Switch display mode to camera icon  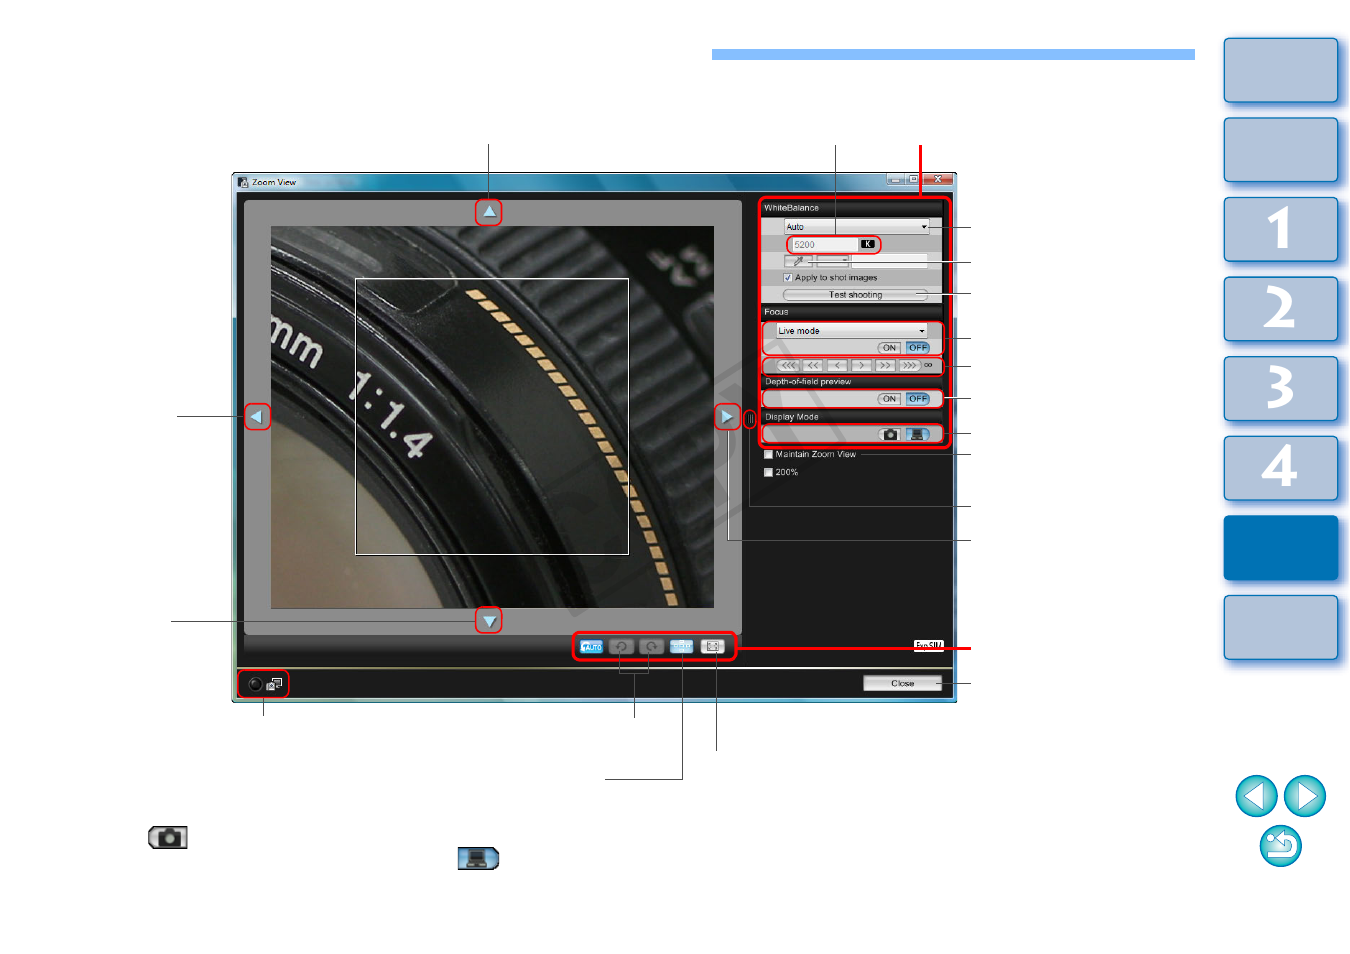coord(890,435)
